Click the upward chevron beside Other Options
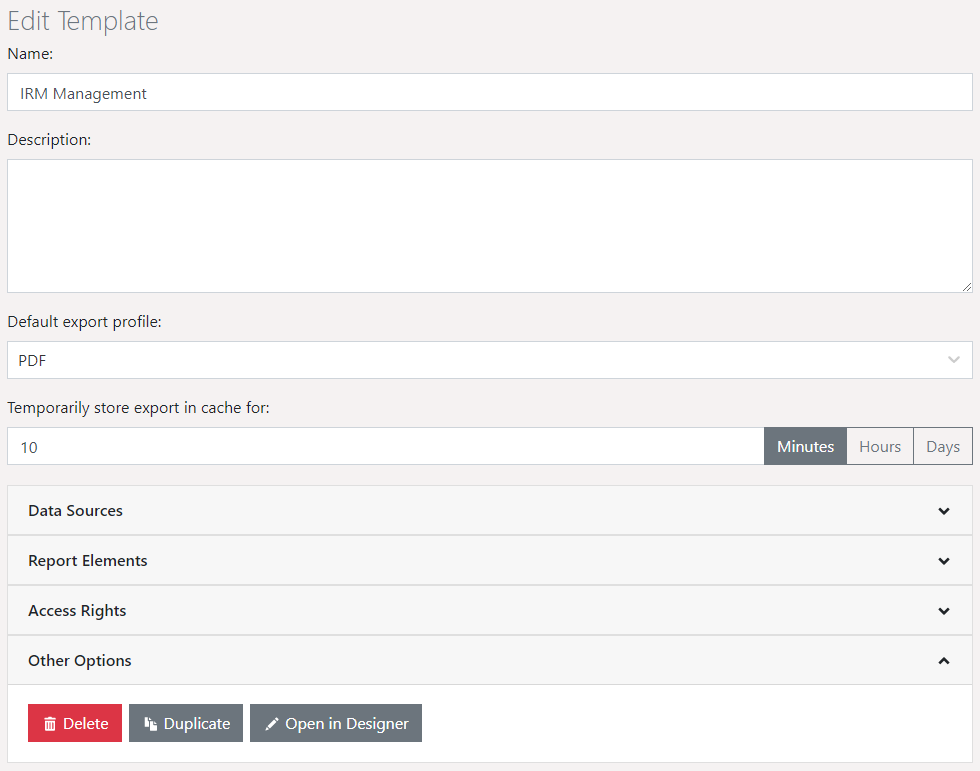 point(943,661)
